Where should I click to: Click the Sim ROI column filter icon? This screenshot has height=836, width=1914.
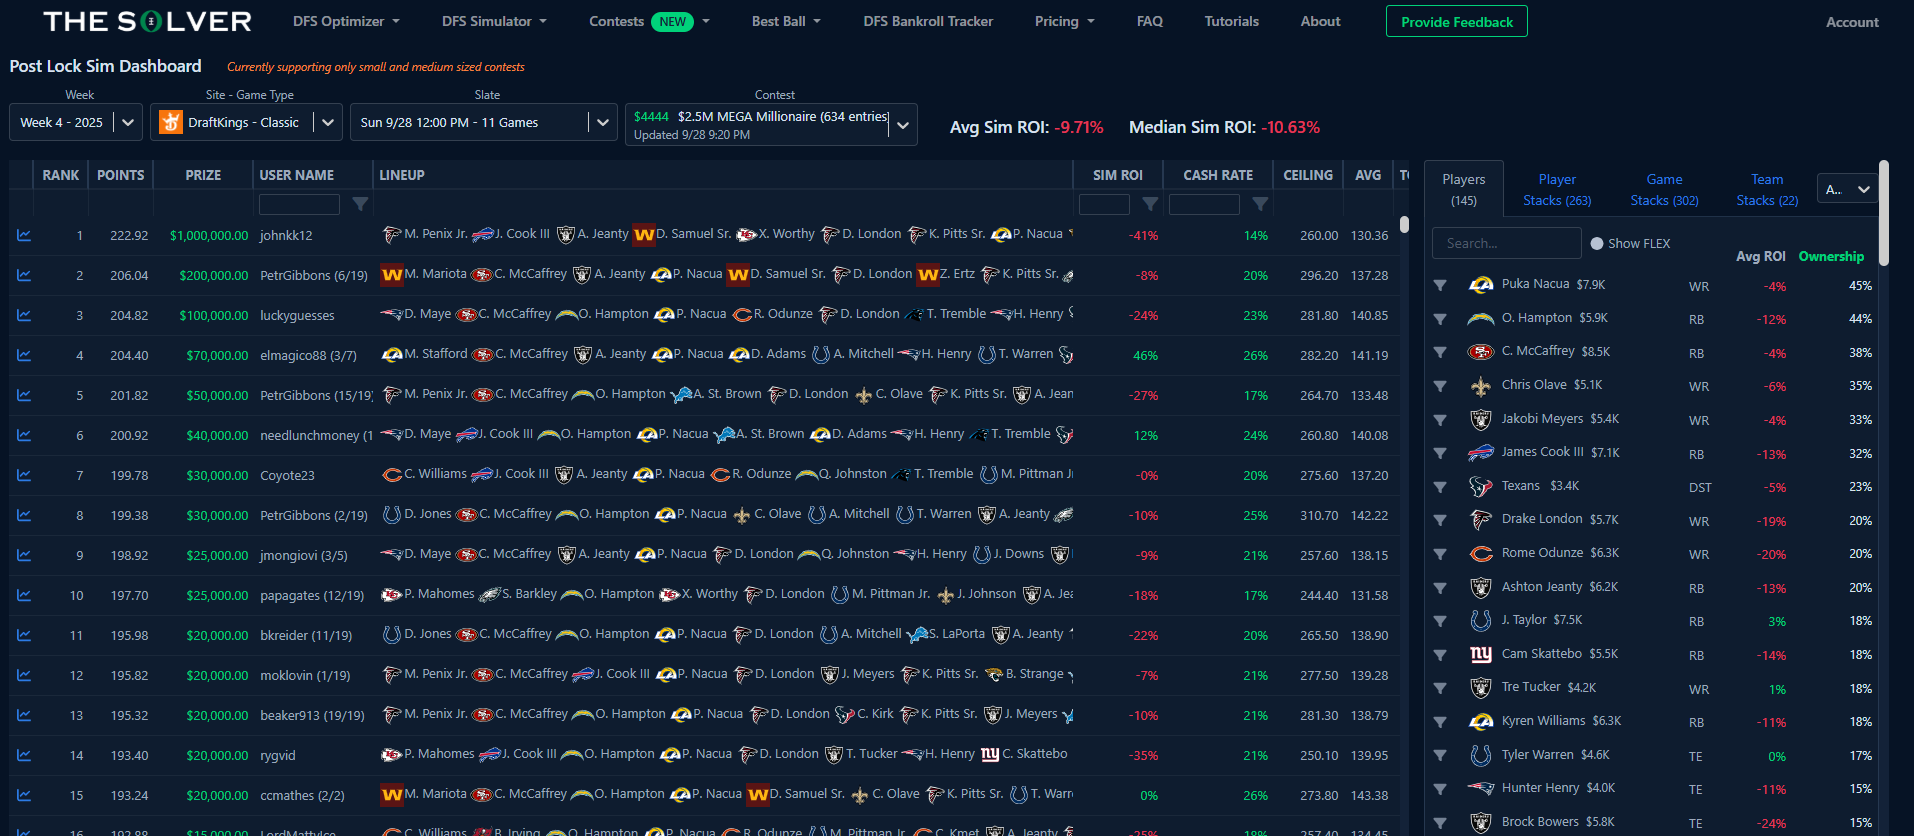[x=1150, y=204]
